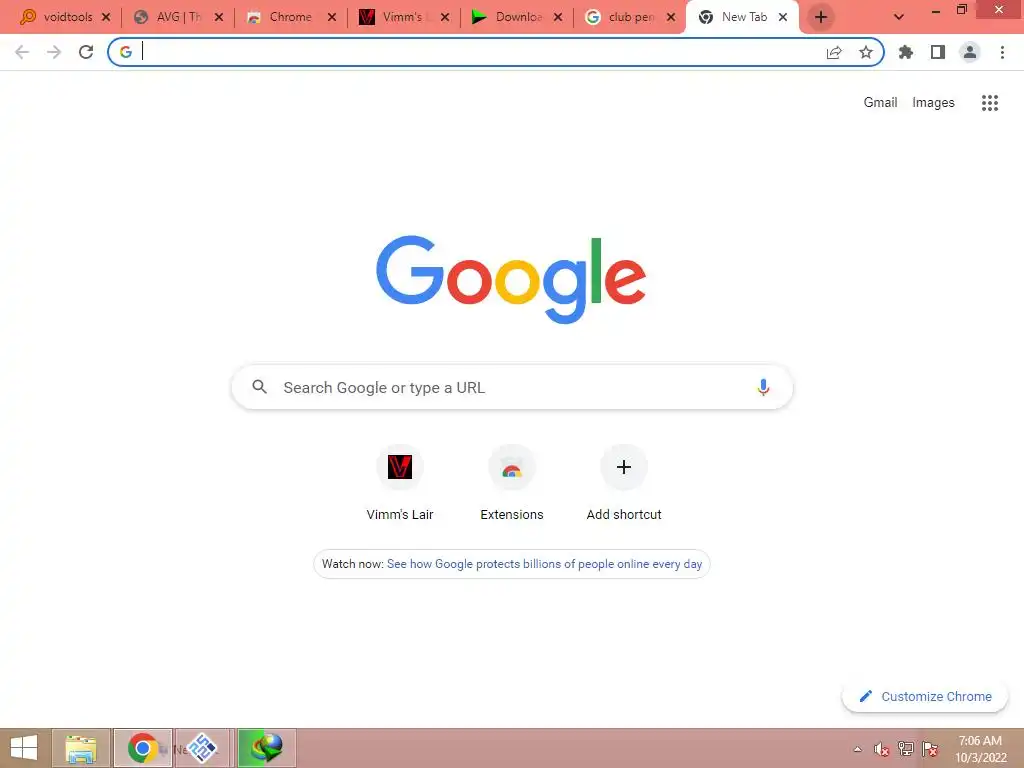Open Gmail link
The image size is (1024, 768).
[880, 103]
